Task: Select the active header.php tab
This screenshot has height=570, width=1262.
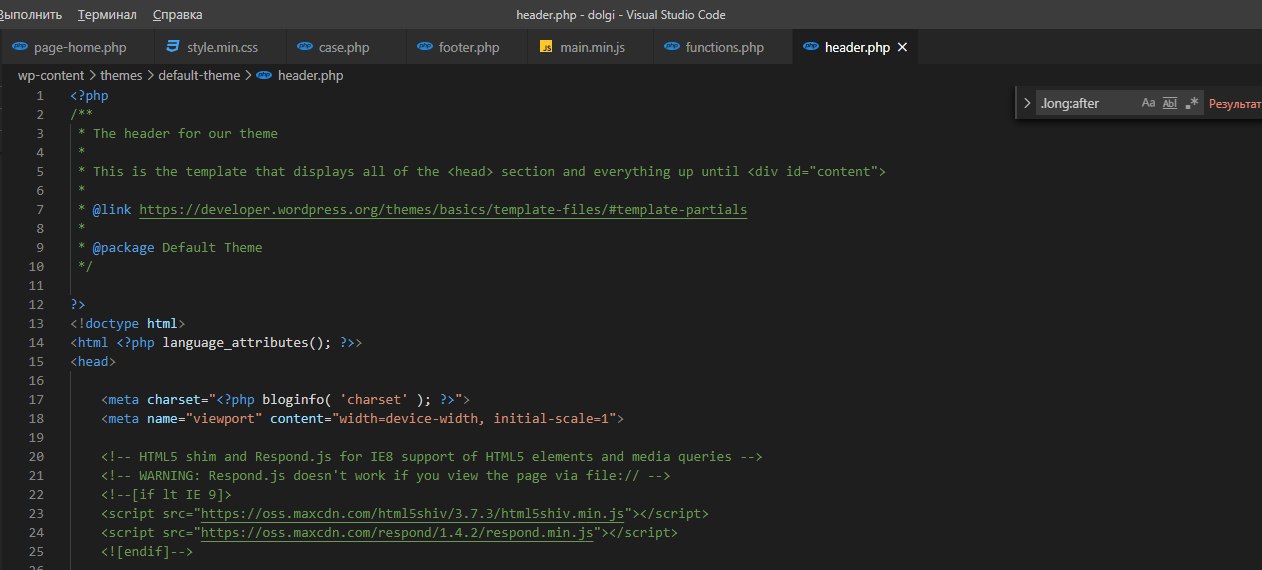Action: (855, 47)
